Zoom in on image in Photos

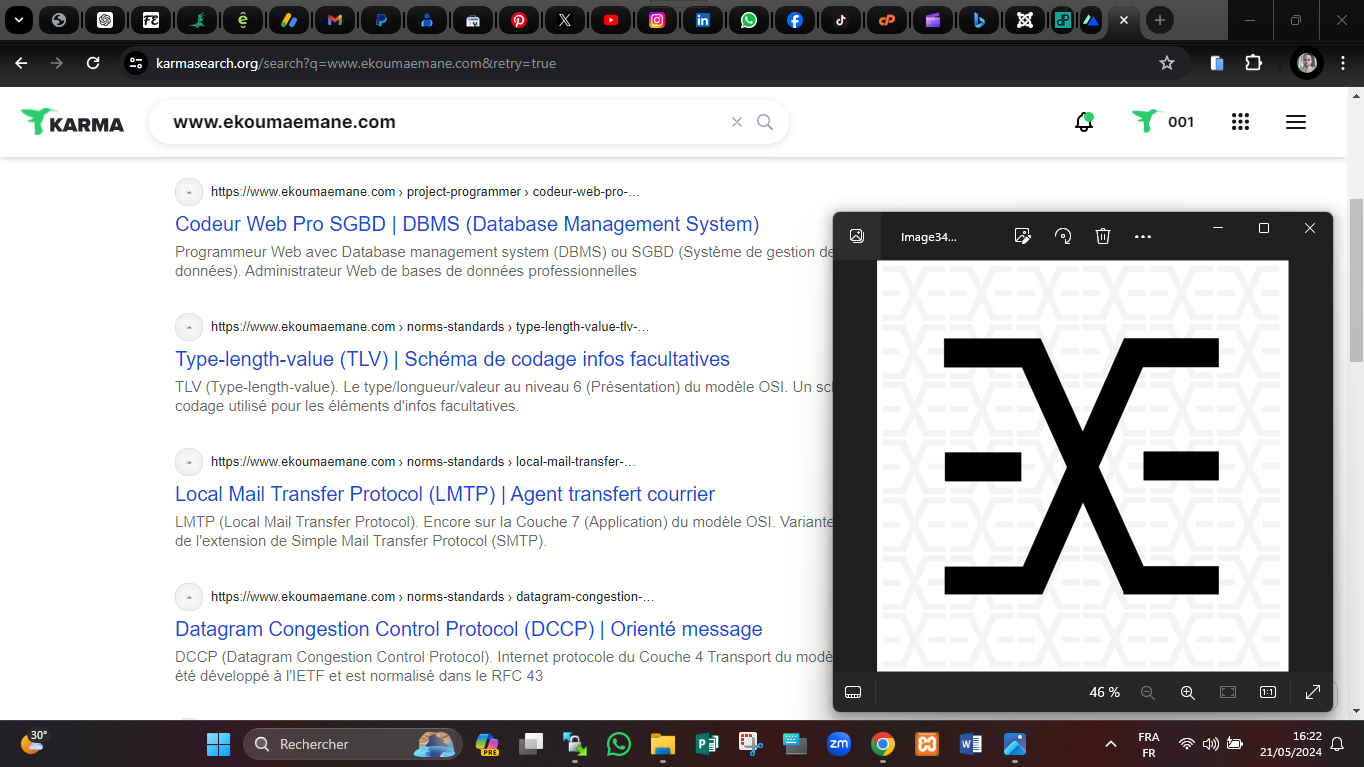tap(1187, 692)
